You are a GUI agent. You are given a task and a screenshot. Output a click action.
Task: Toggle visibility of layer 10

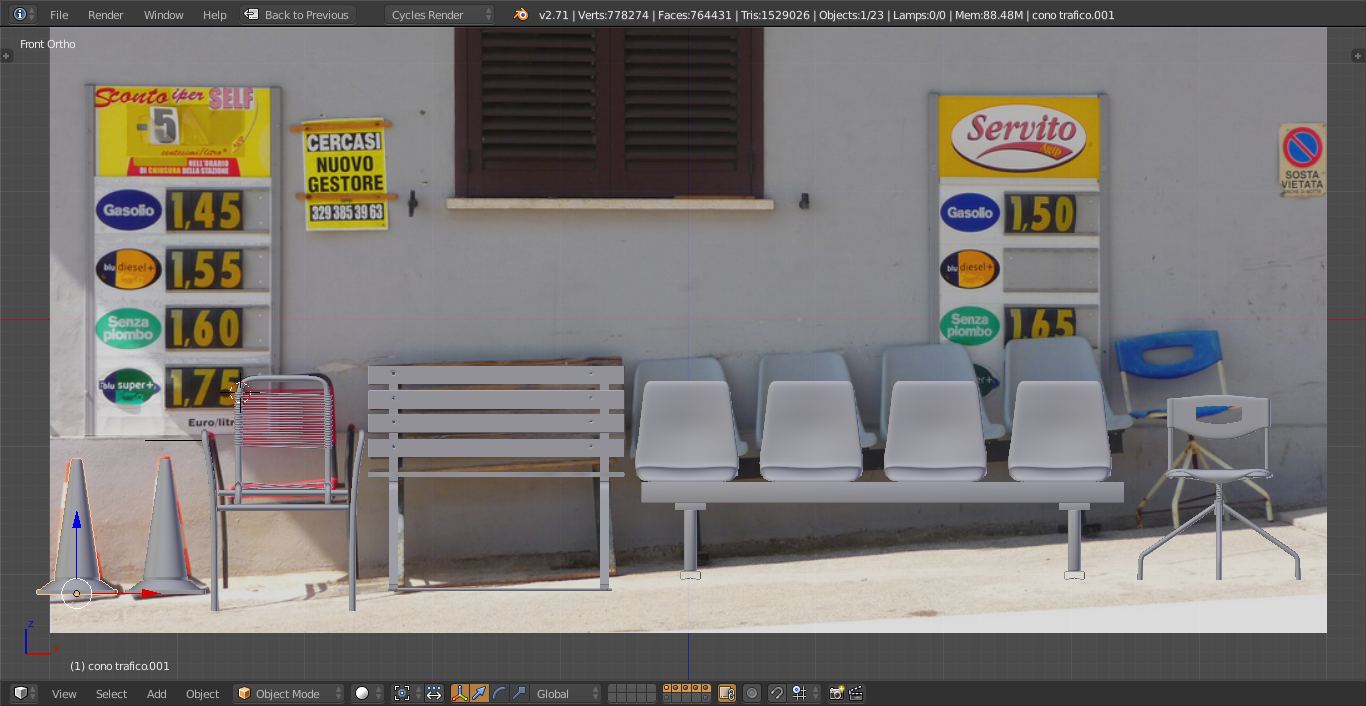(x=706, y=688)
